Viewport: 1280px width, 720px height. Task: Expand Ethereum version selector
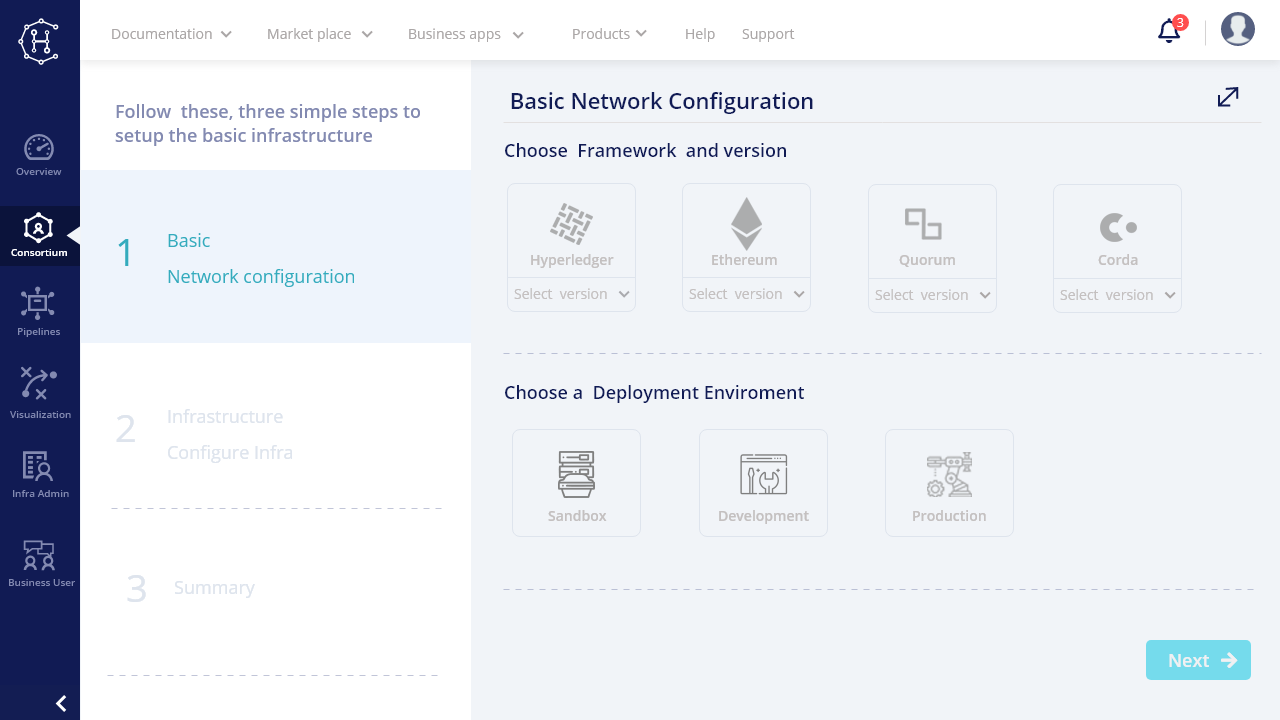point(746,294)
